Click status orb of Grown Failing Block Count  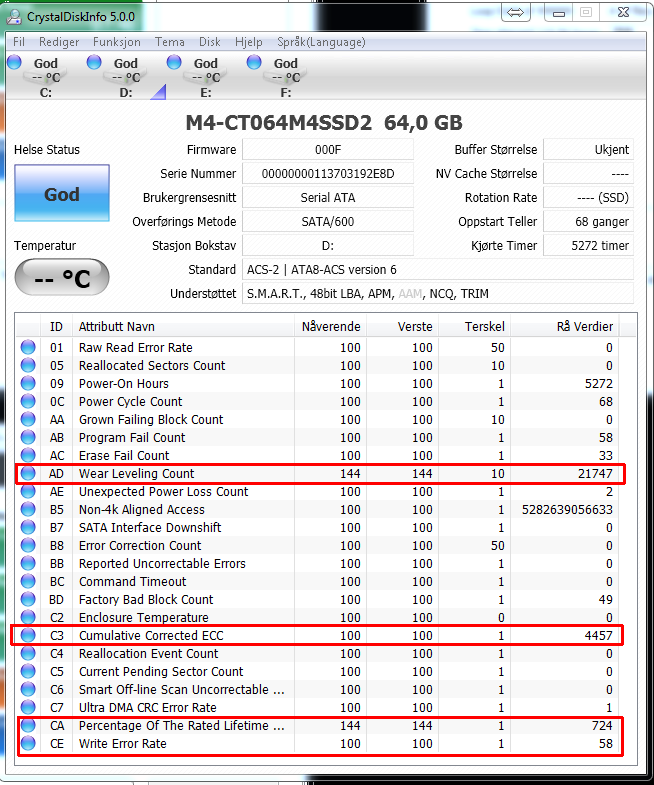[x=28, y=419]
